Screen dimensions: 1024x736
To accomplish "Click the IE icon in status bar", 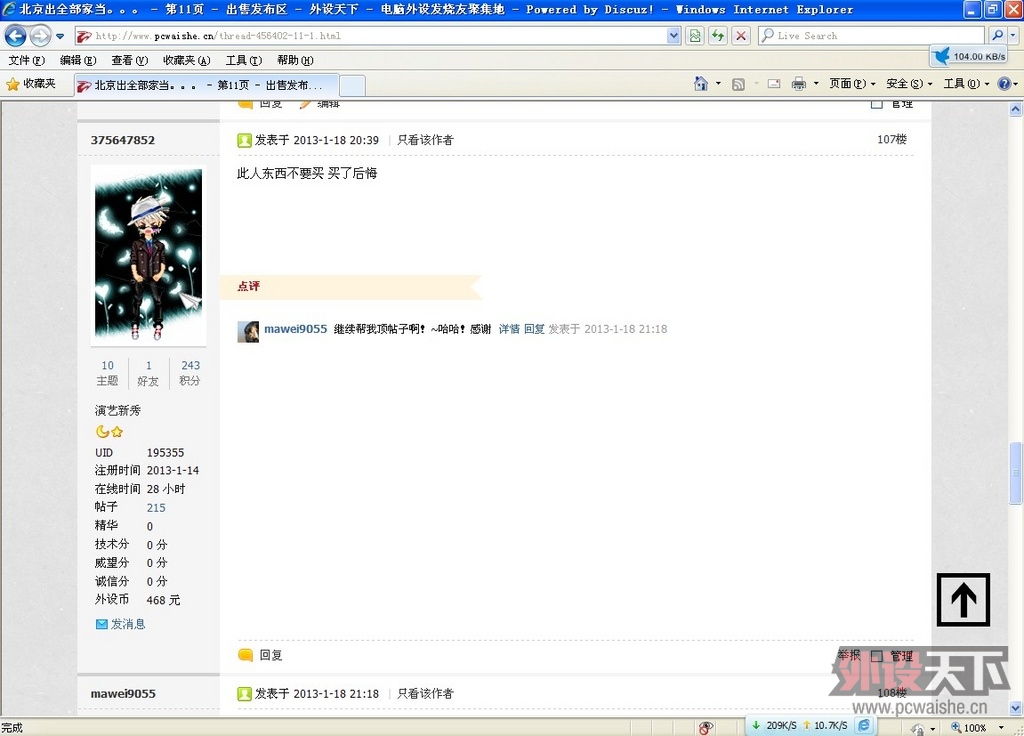I will click(x=863, y=725).
